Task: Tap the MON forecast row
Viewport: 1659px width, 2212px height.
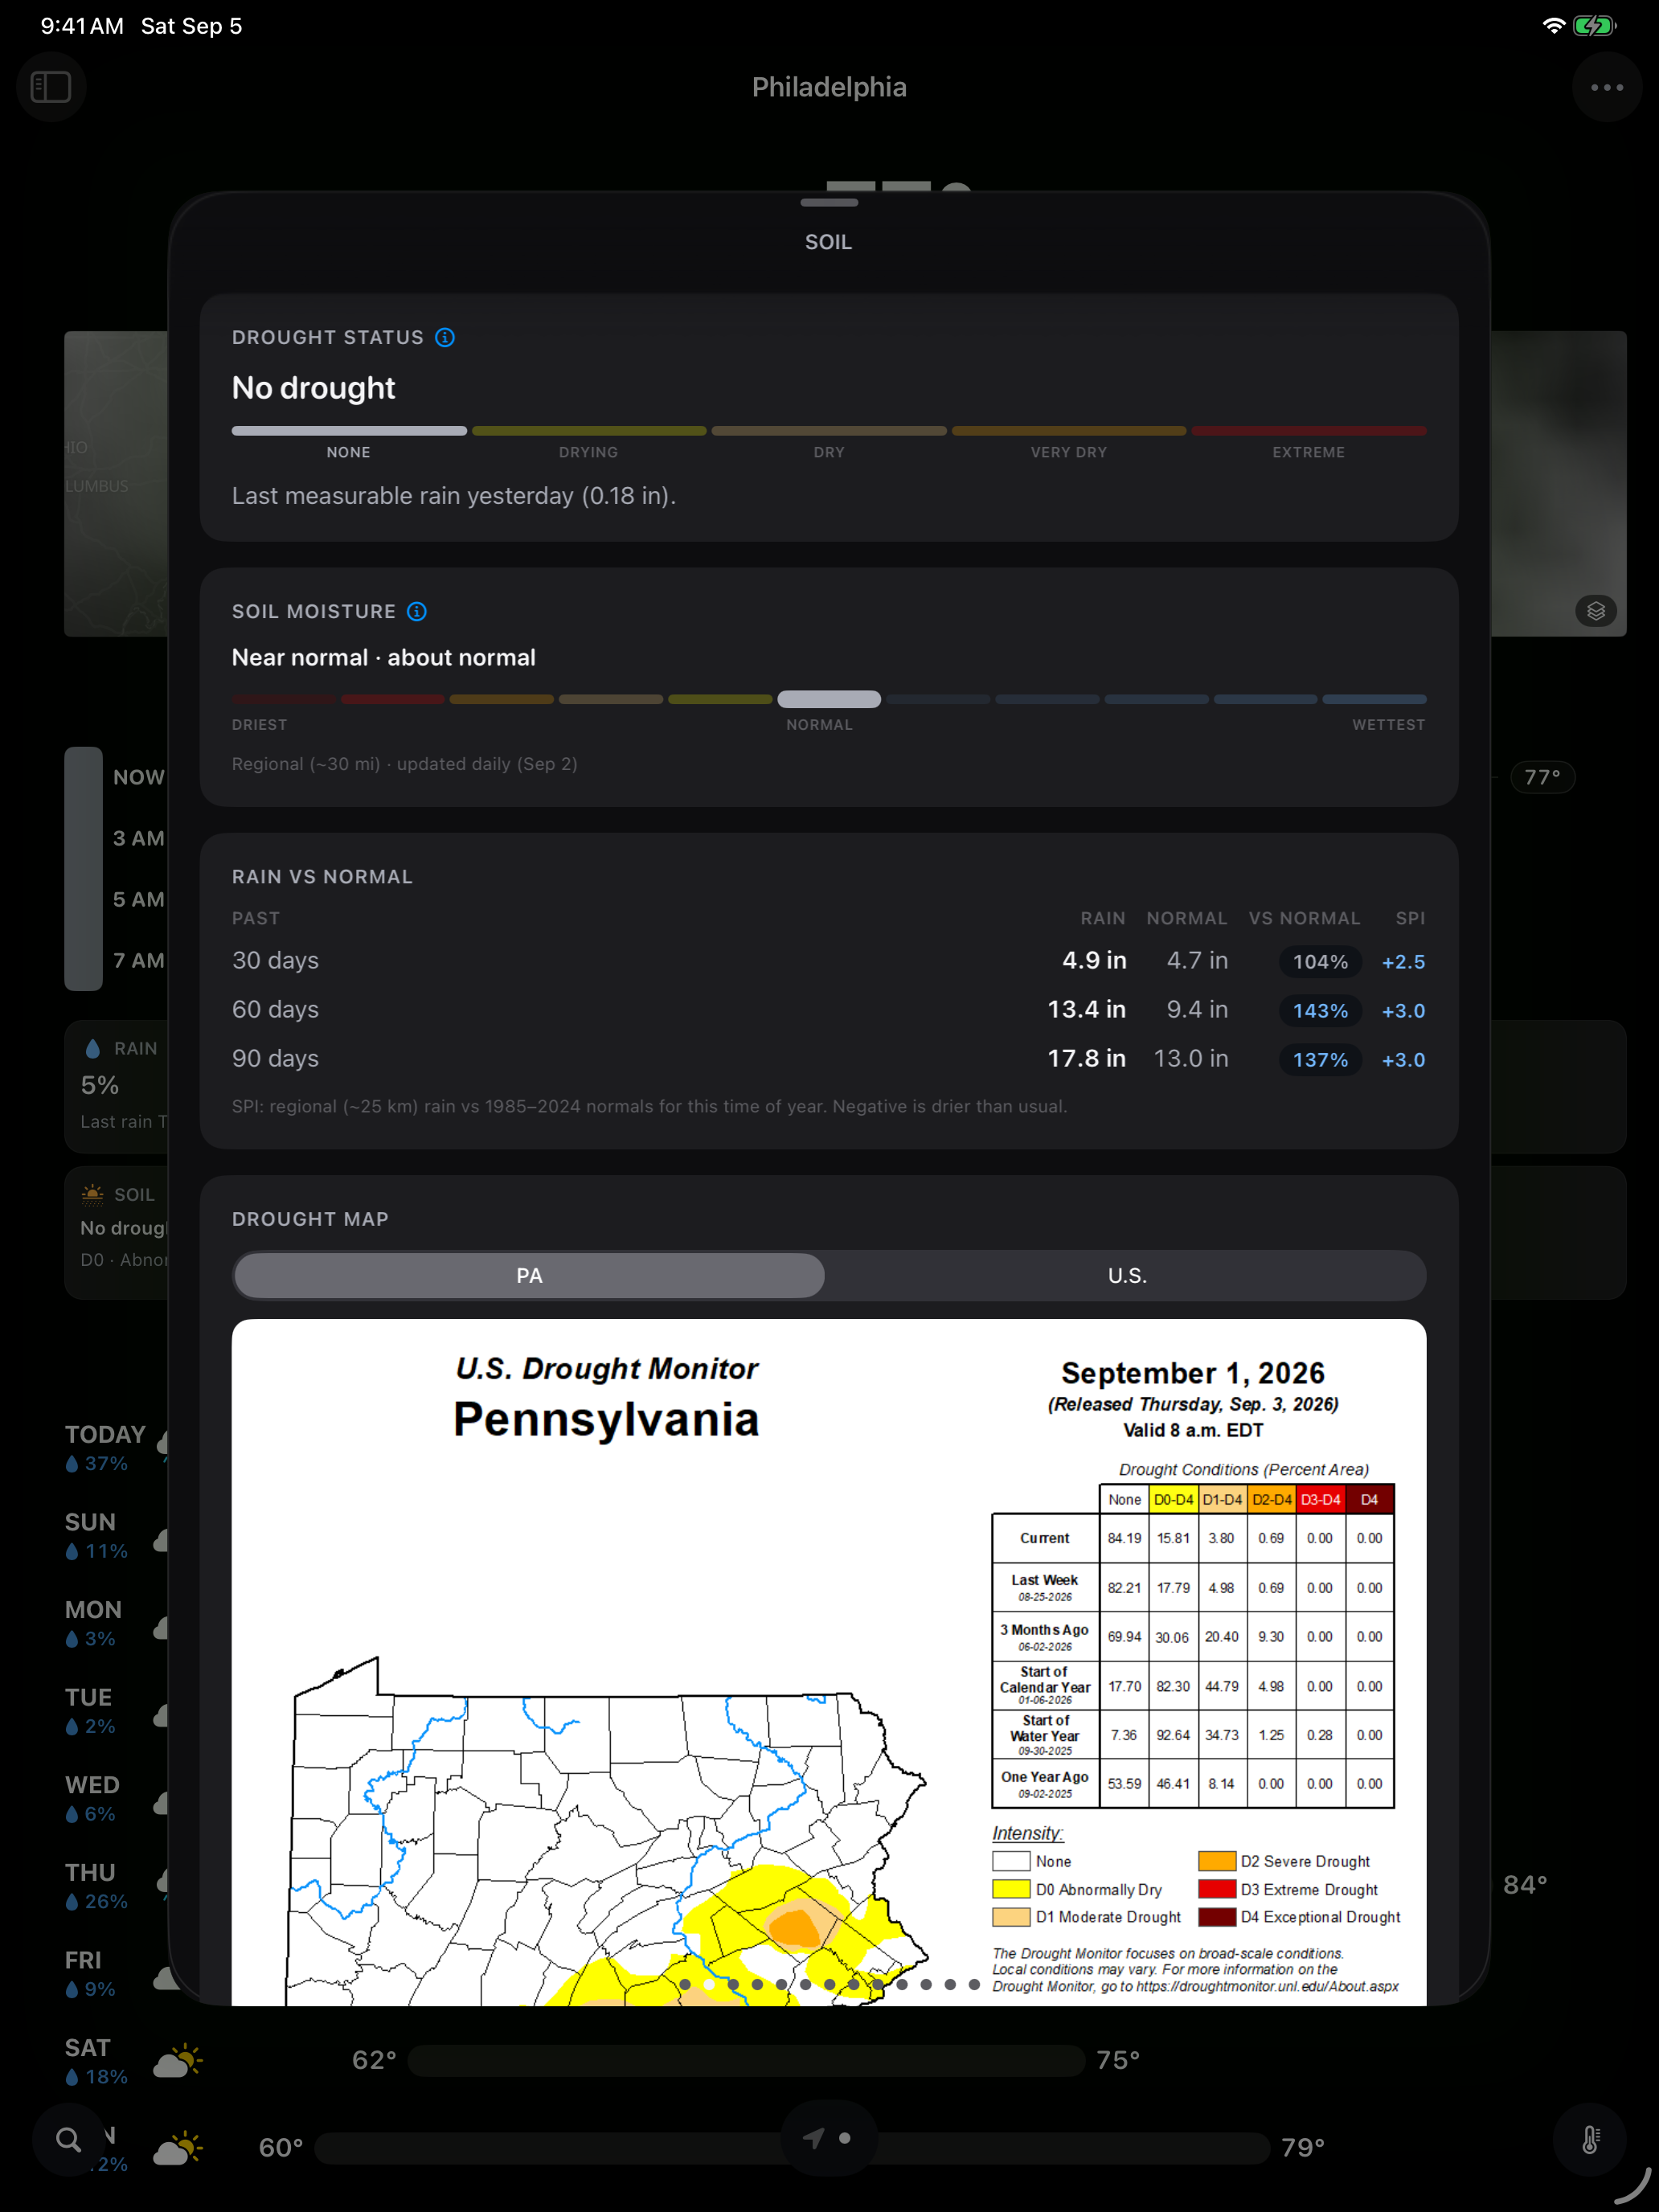Action: click(x=115, y=1624)
